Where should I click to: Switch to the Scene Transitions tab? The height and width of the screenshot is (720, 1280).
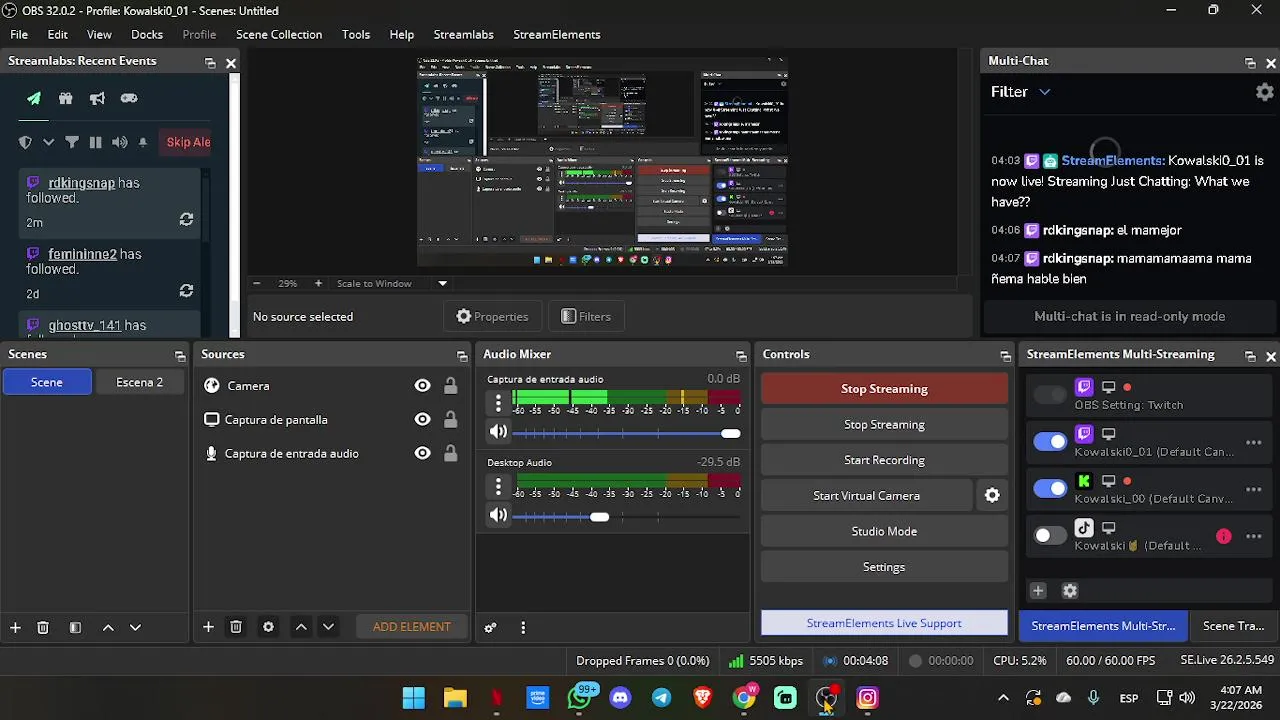(1233, 626)
